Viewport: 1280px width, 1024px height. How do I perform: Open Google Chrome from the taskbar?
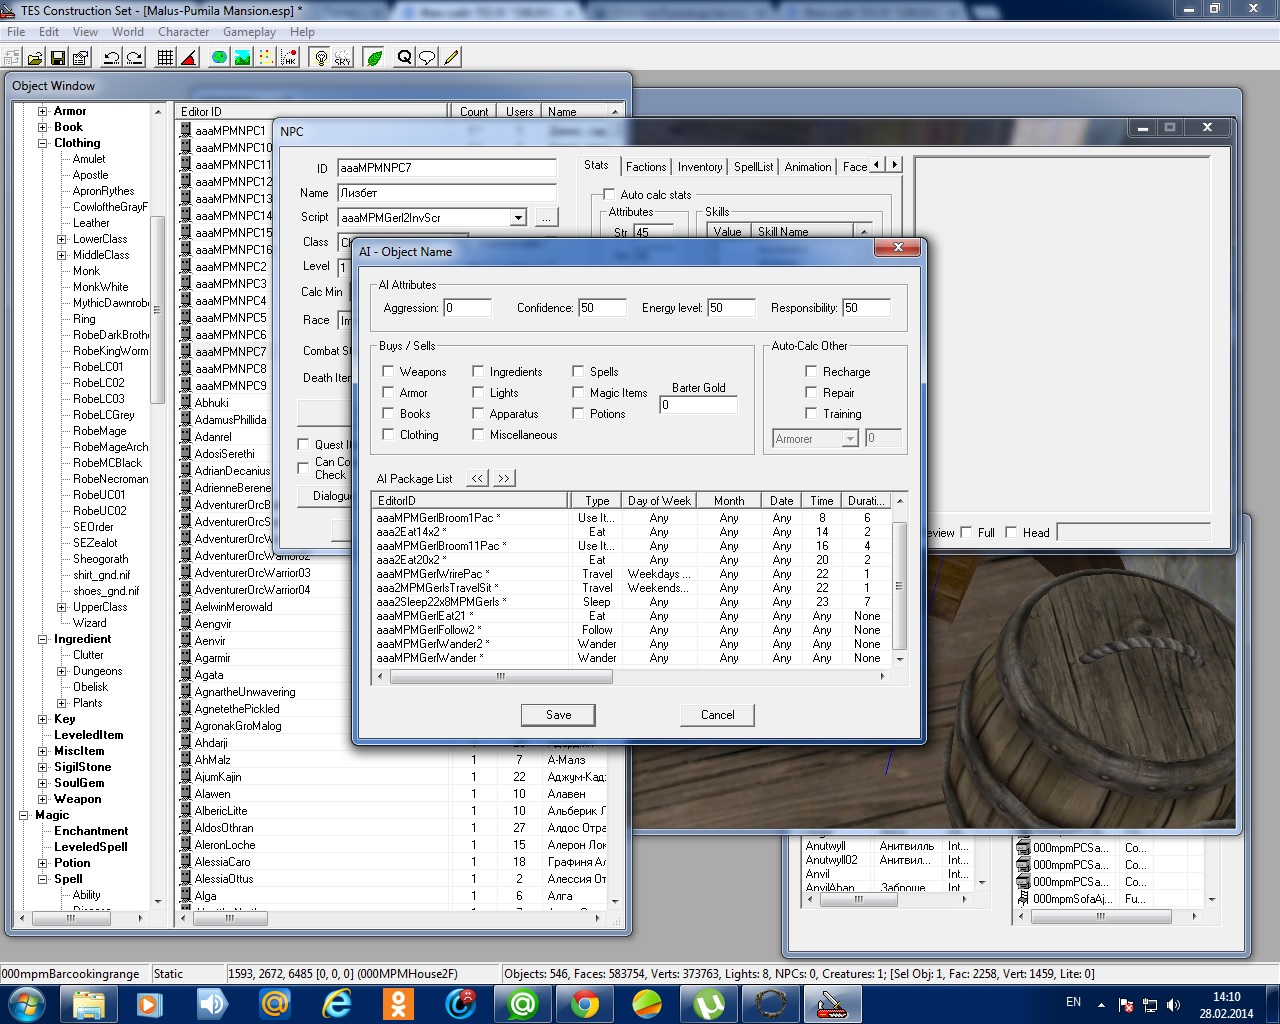[585, 1003]
